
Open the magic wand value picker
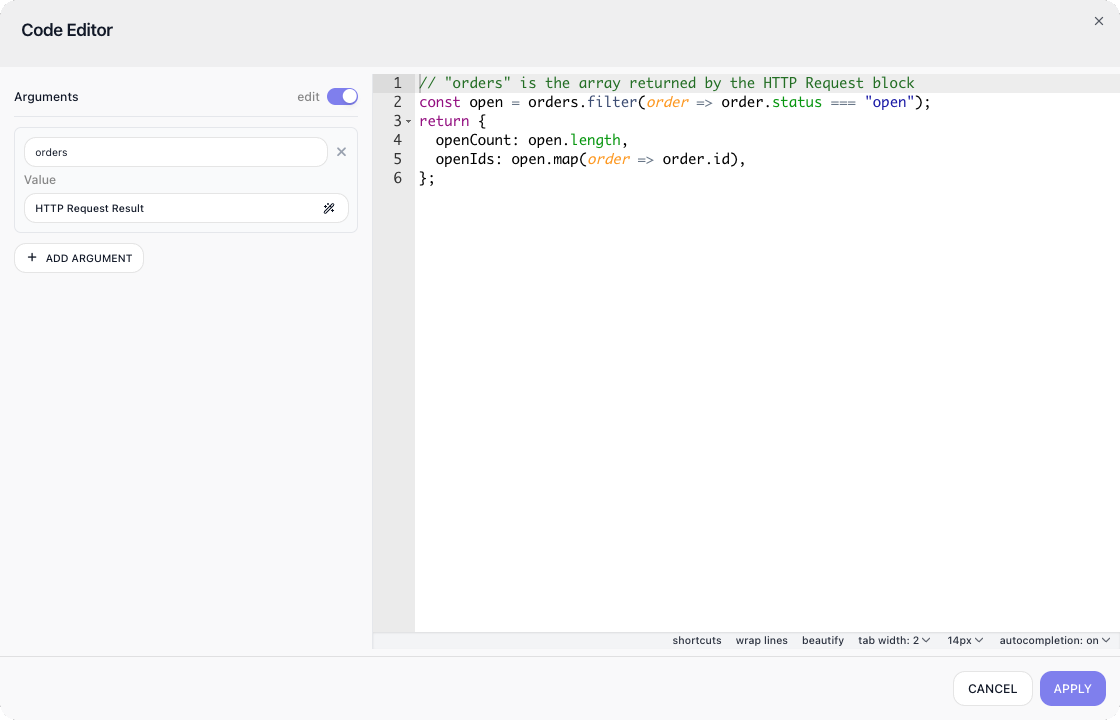point(329,209)
